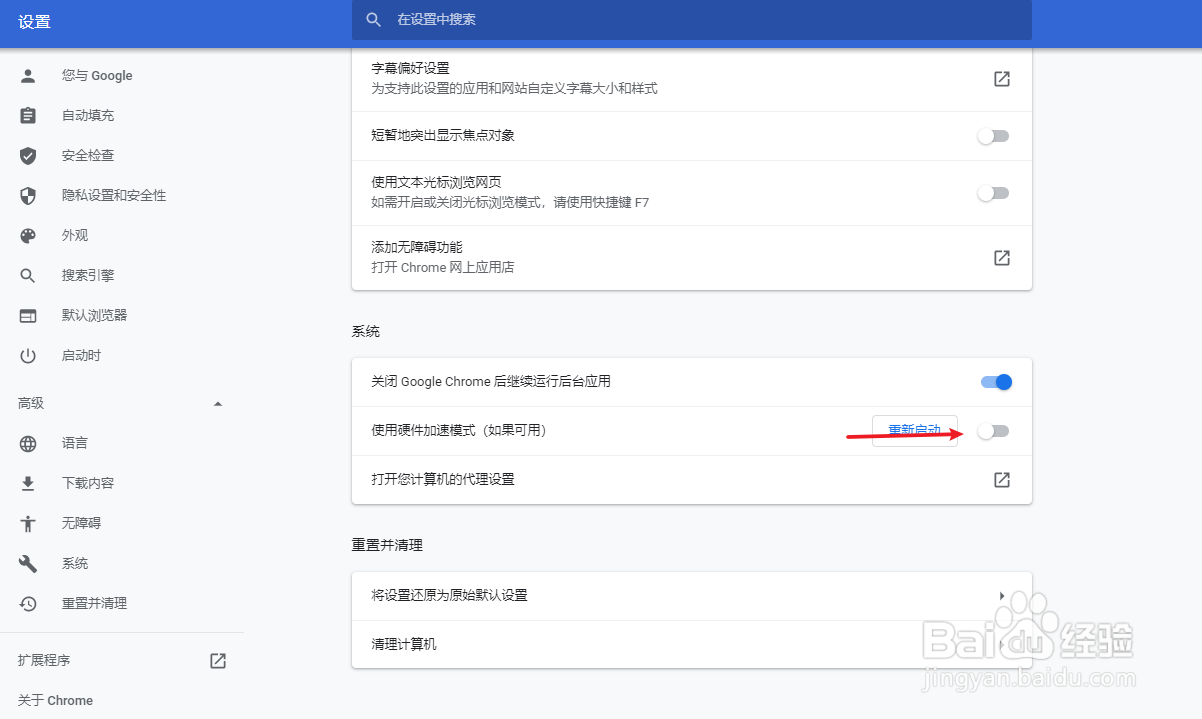Viewport: 1202px width, 719px height.
Task: Expand 将设置还原为原始默认设置 arrow
Action: (x=1002, y=595)
